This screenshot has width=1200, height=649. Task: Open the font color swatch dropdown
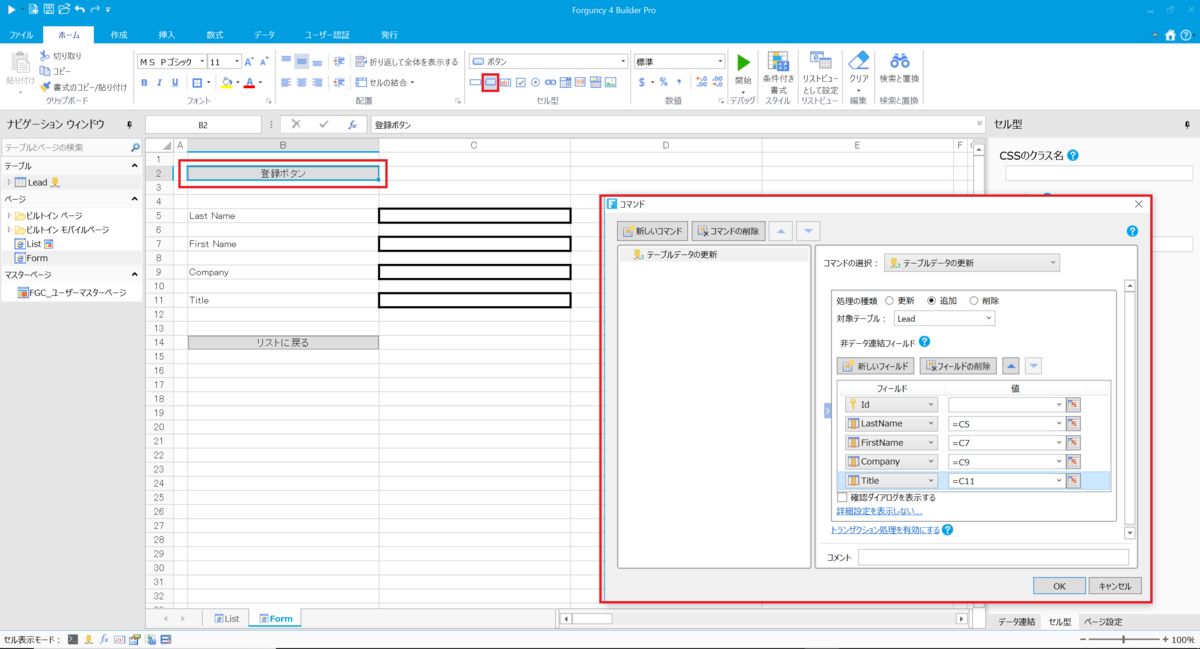[x=258, y=82]
